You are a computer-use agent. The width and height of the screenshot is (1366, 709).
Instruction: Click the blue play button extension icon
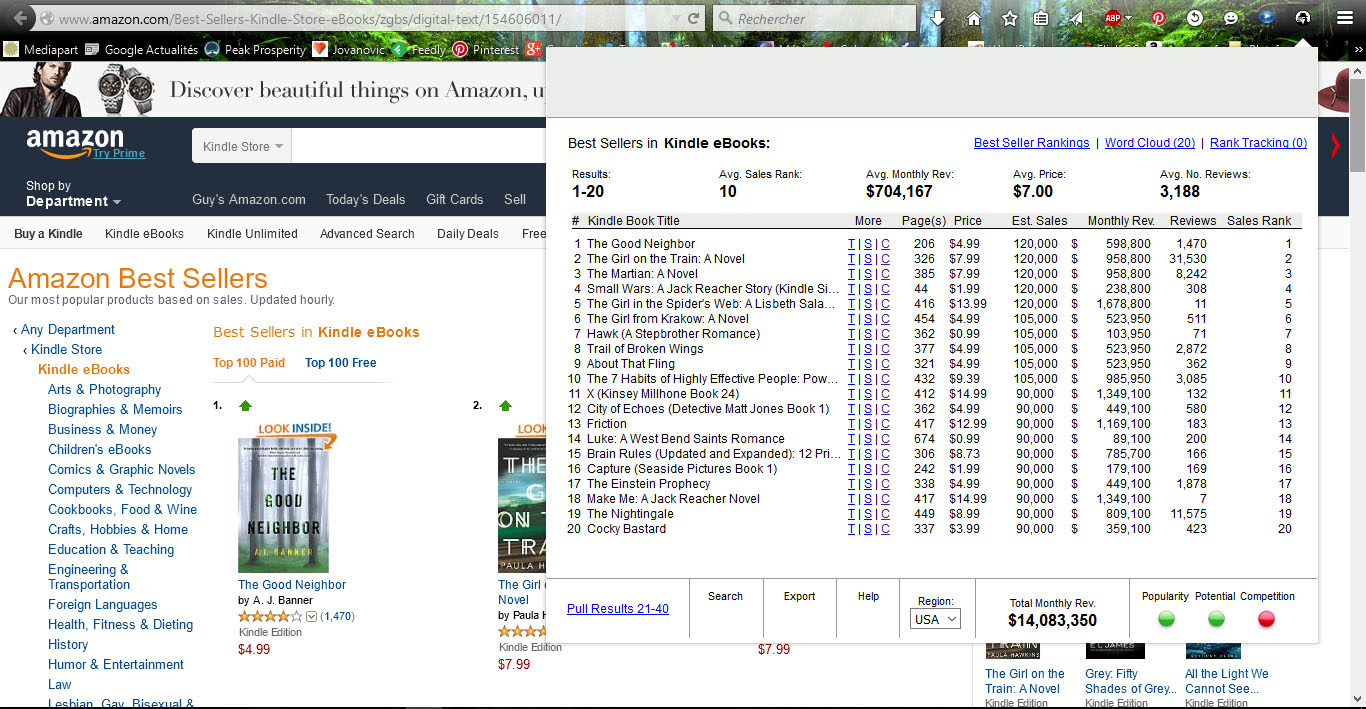coord(1266,18)
